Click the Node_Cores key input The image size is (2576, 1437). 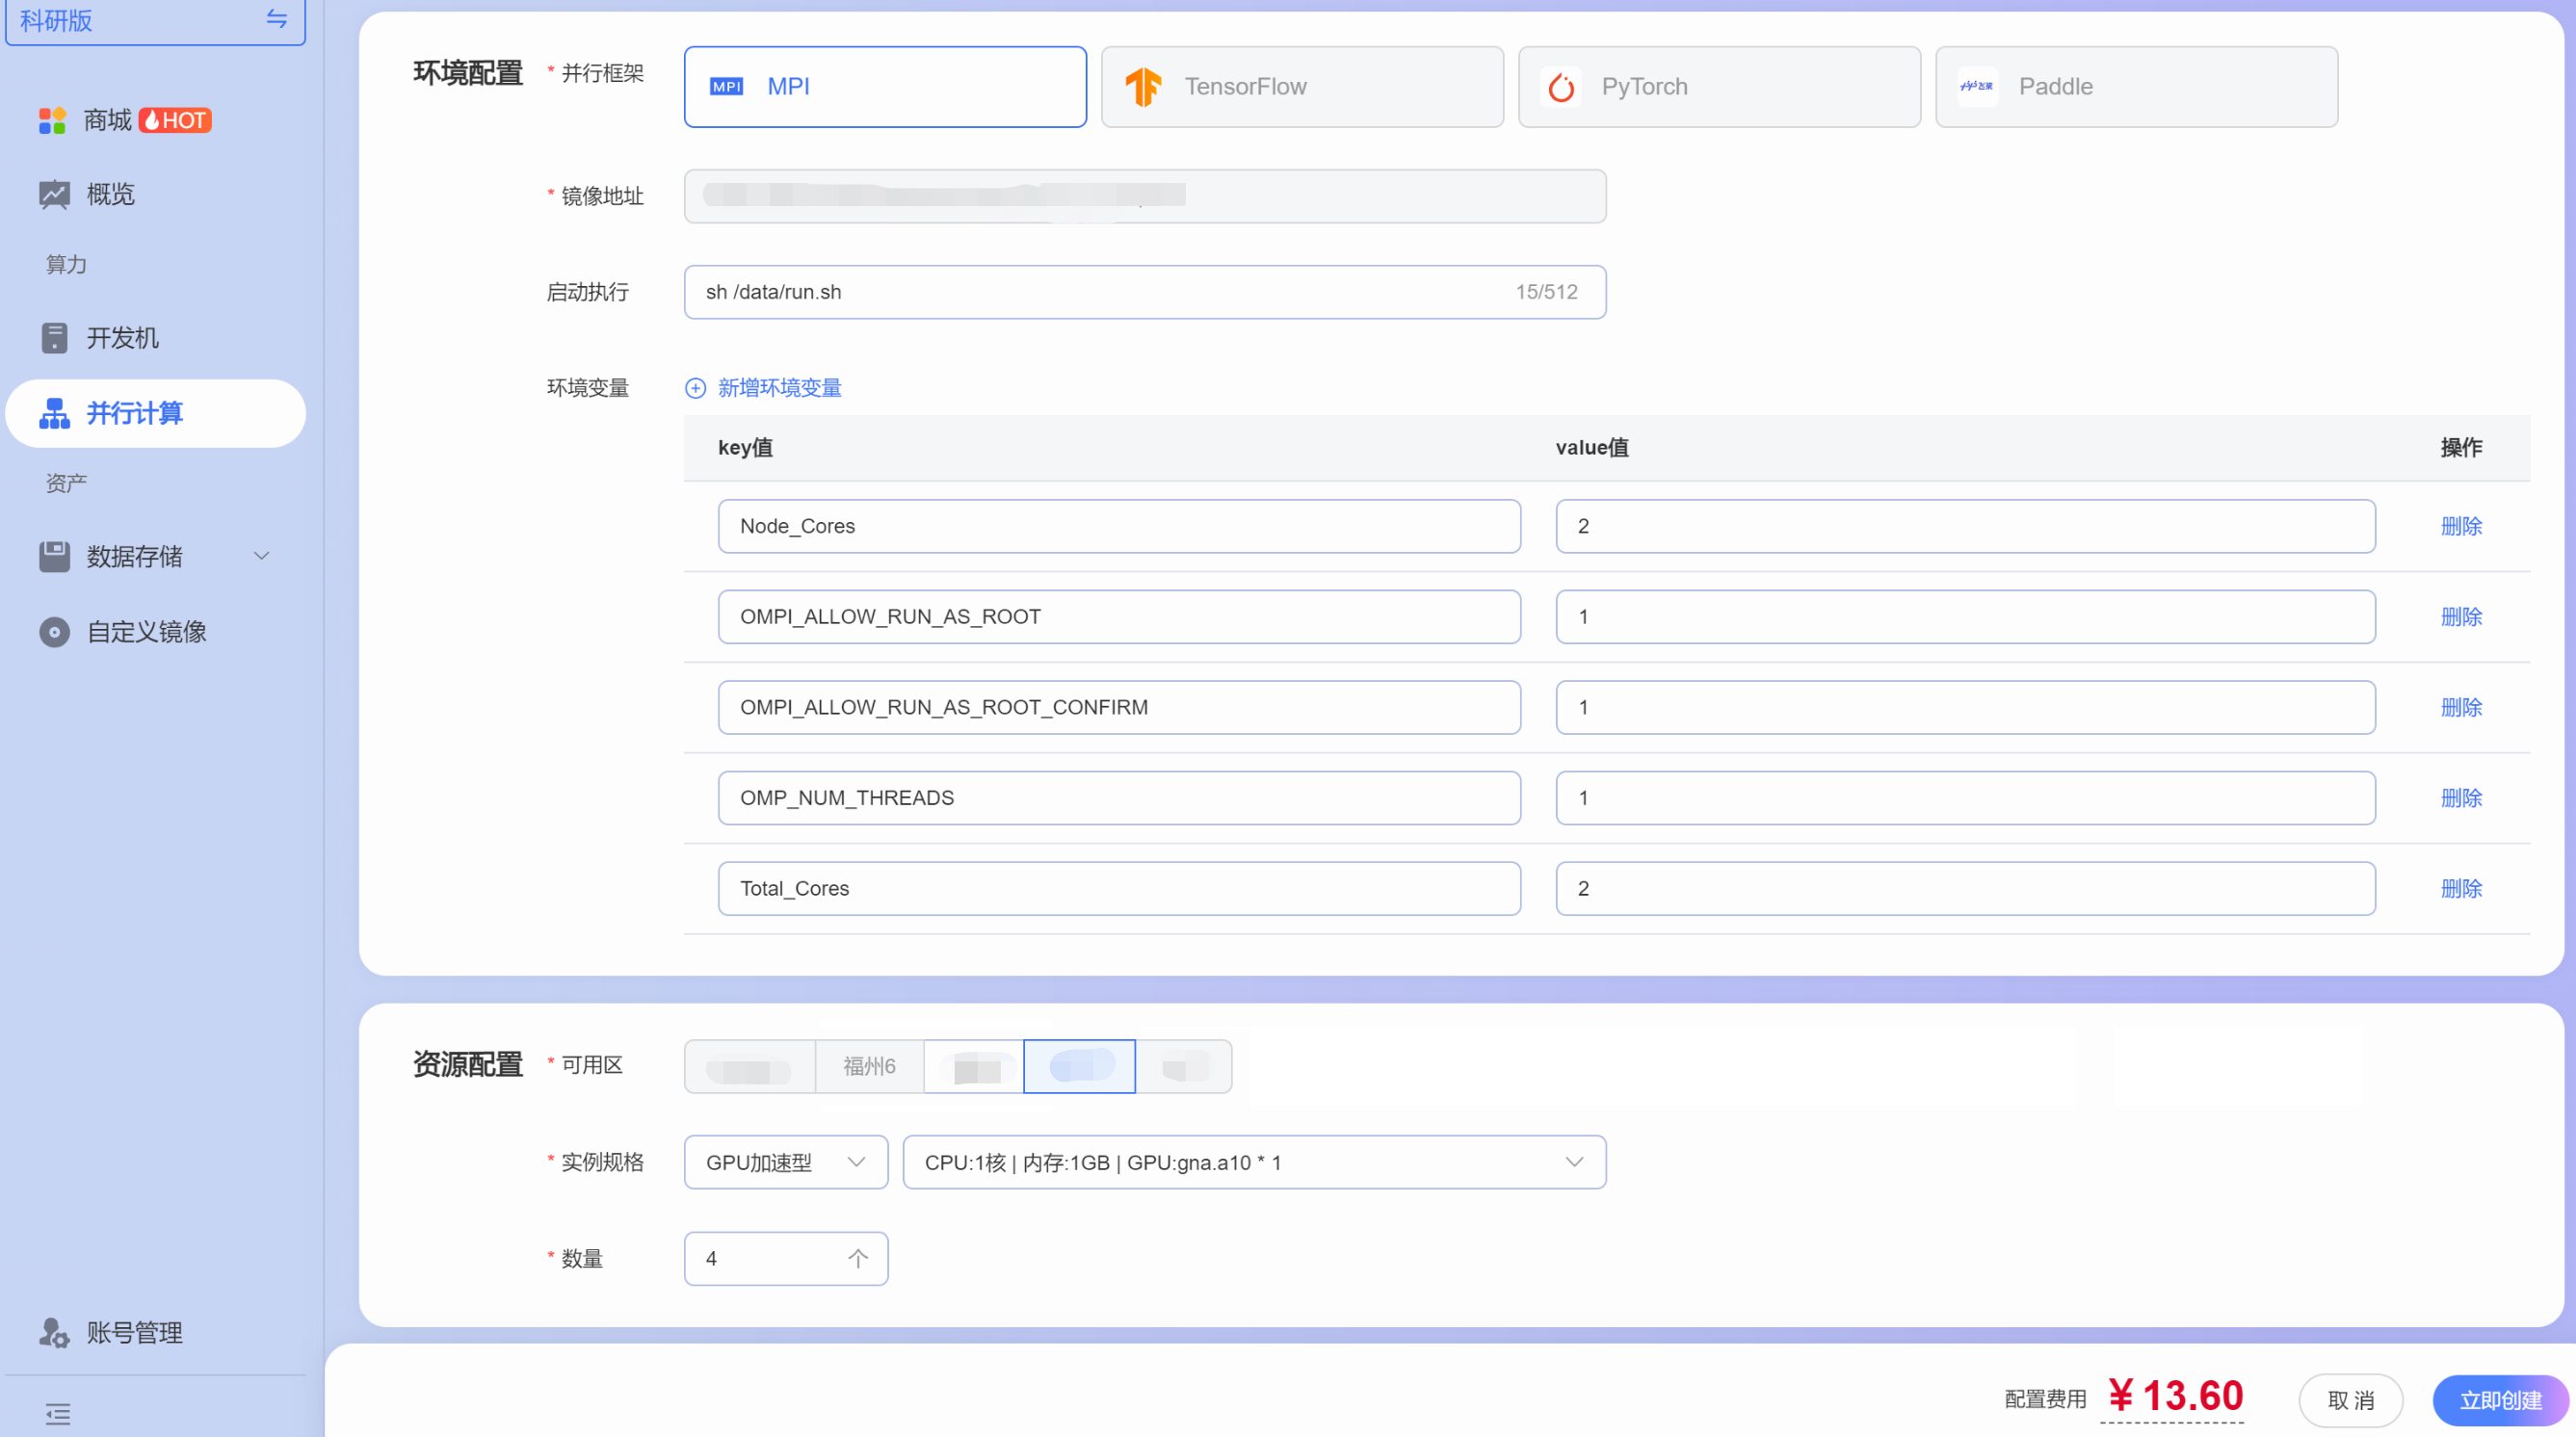1119,526
